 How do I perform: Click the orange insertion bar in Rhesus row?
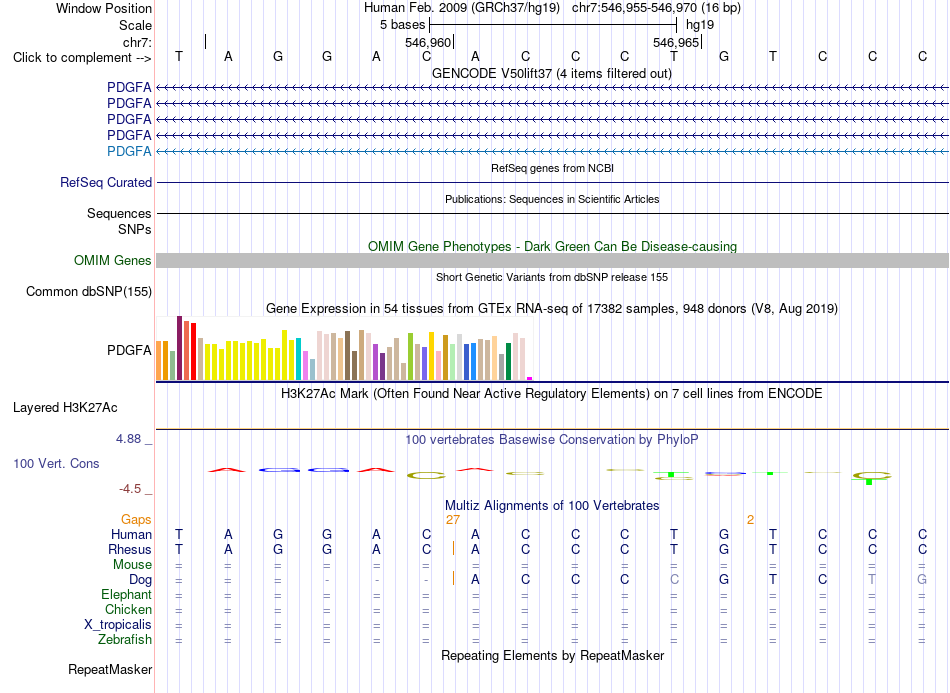pos(453,548)
